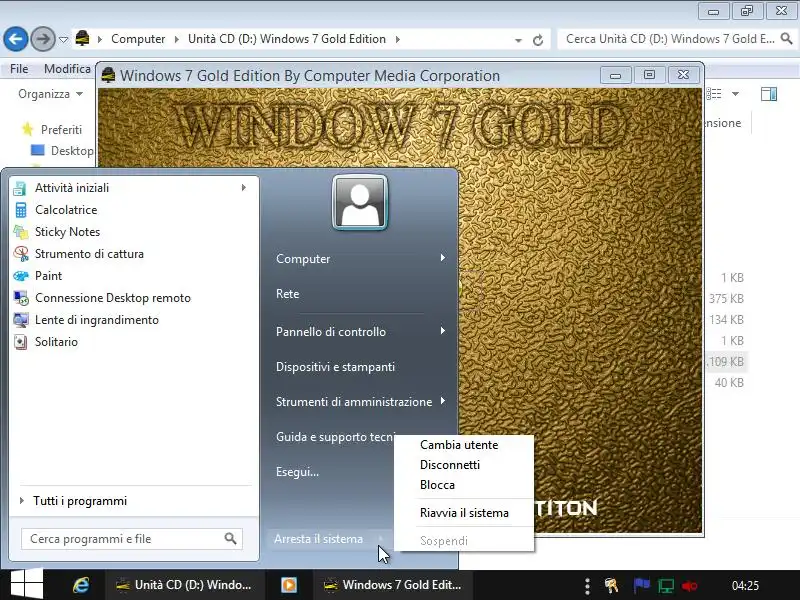Launch Connessione Desktop remoto

point(113,297)
